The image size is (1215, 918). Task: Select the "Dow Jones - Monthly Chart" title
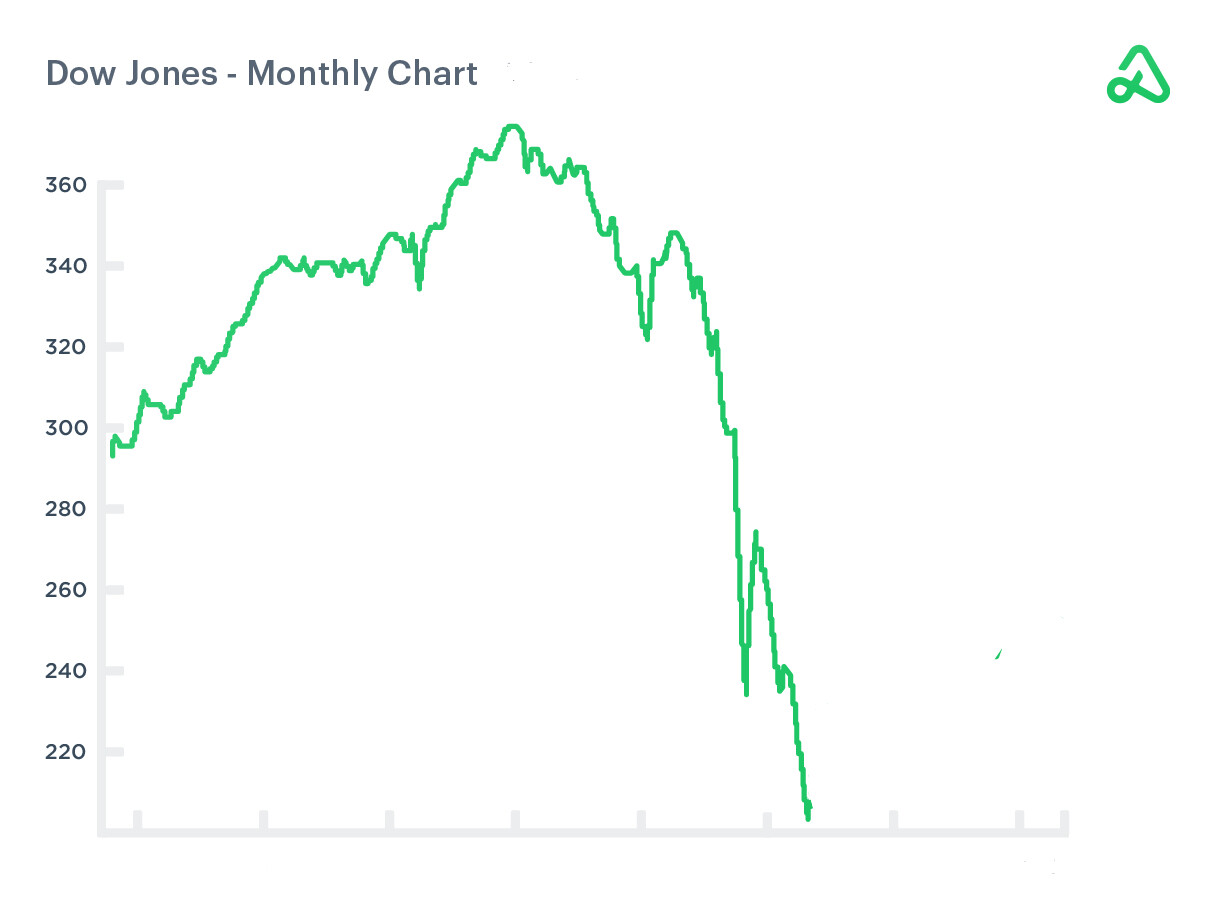[x=262, y=74]
